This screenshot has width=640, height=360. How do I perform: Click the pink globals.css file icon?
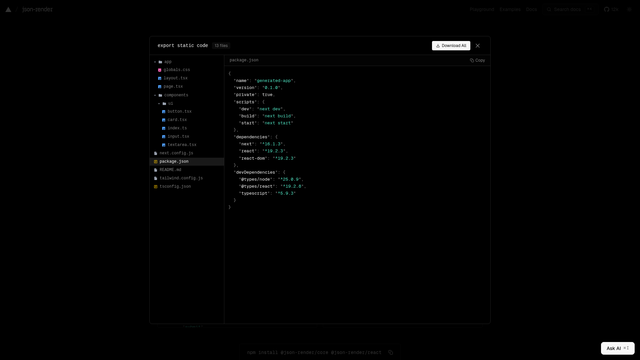point(160,70)
